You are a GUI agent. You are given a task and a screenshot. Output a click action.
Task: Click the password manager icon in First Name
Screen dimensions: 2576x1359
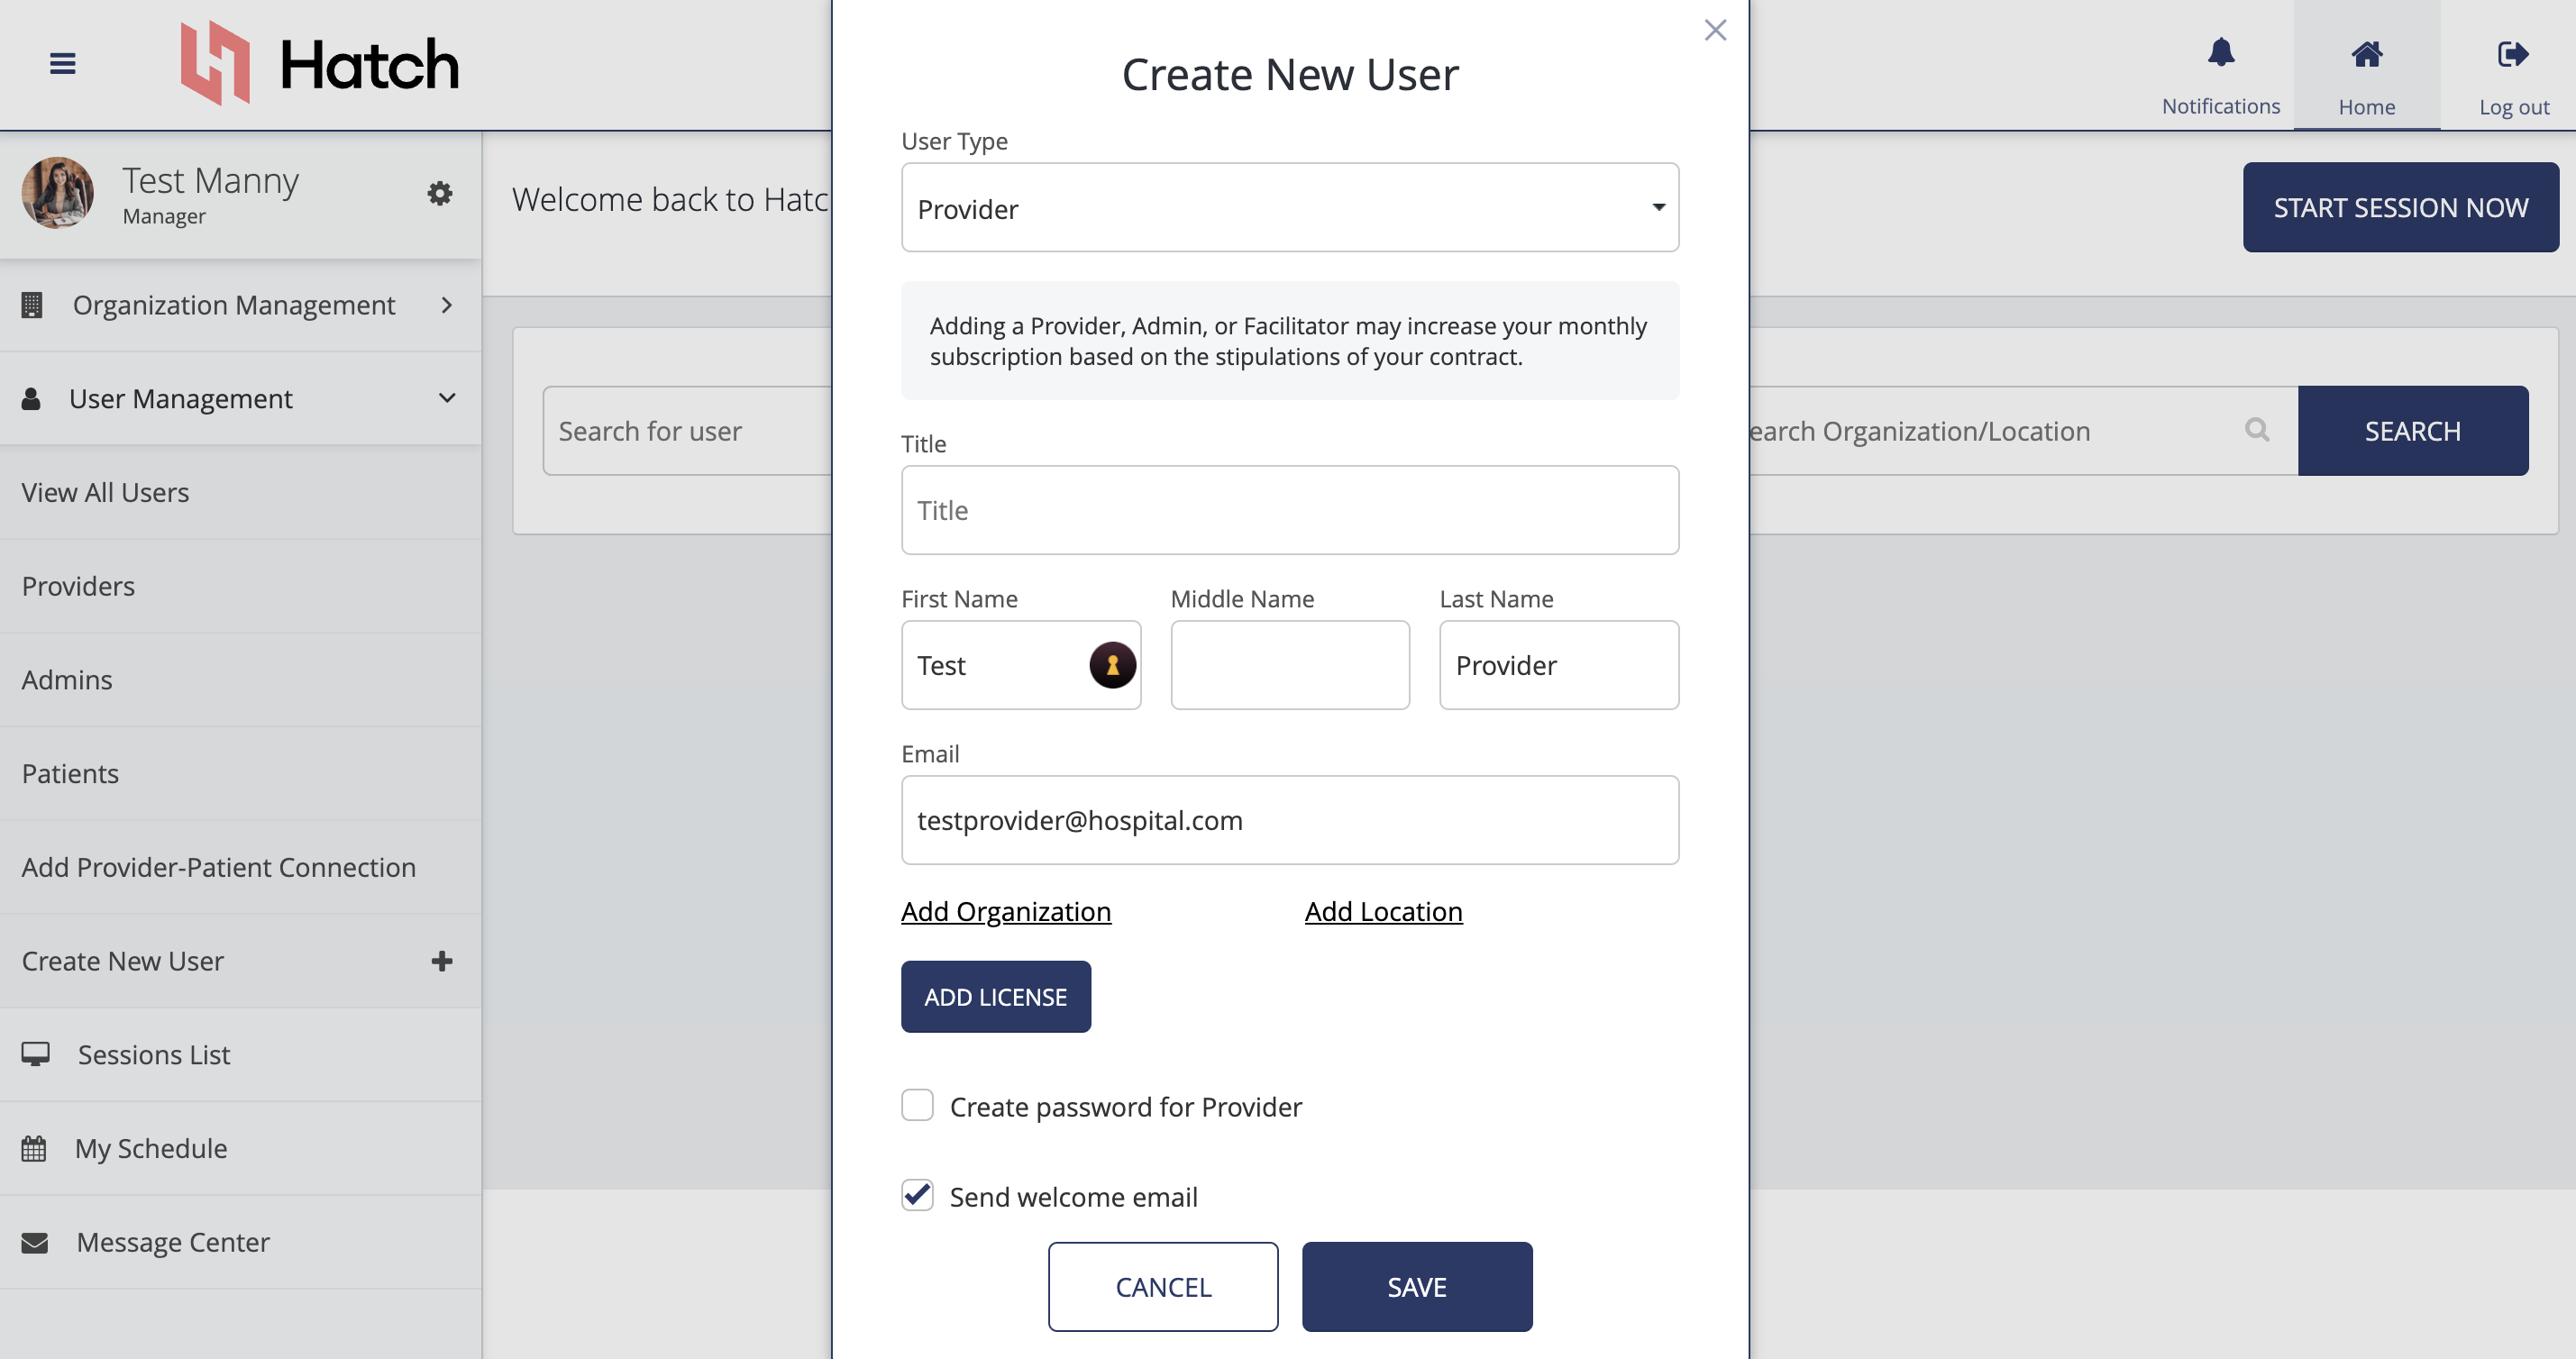pyautogui.click(x=1112, y=665)
